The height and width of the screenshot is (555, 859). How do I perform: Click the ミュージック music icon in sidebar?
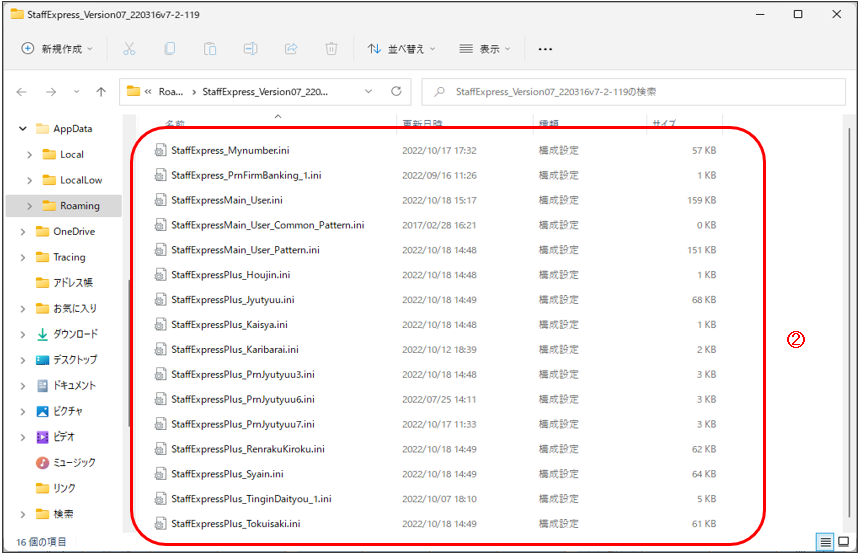tap(42, 462)
